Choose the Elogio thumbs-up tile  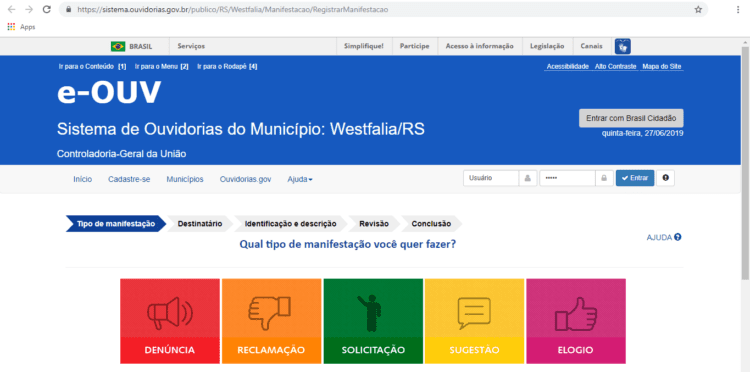click(576, 321)
